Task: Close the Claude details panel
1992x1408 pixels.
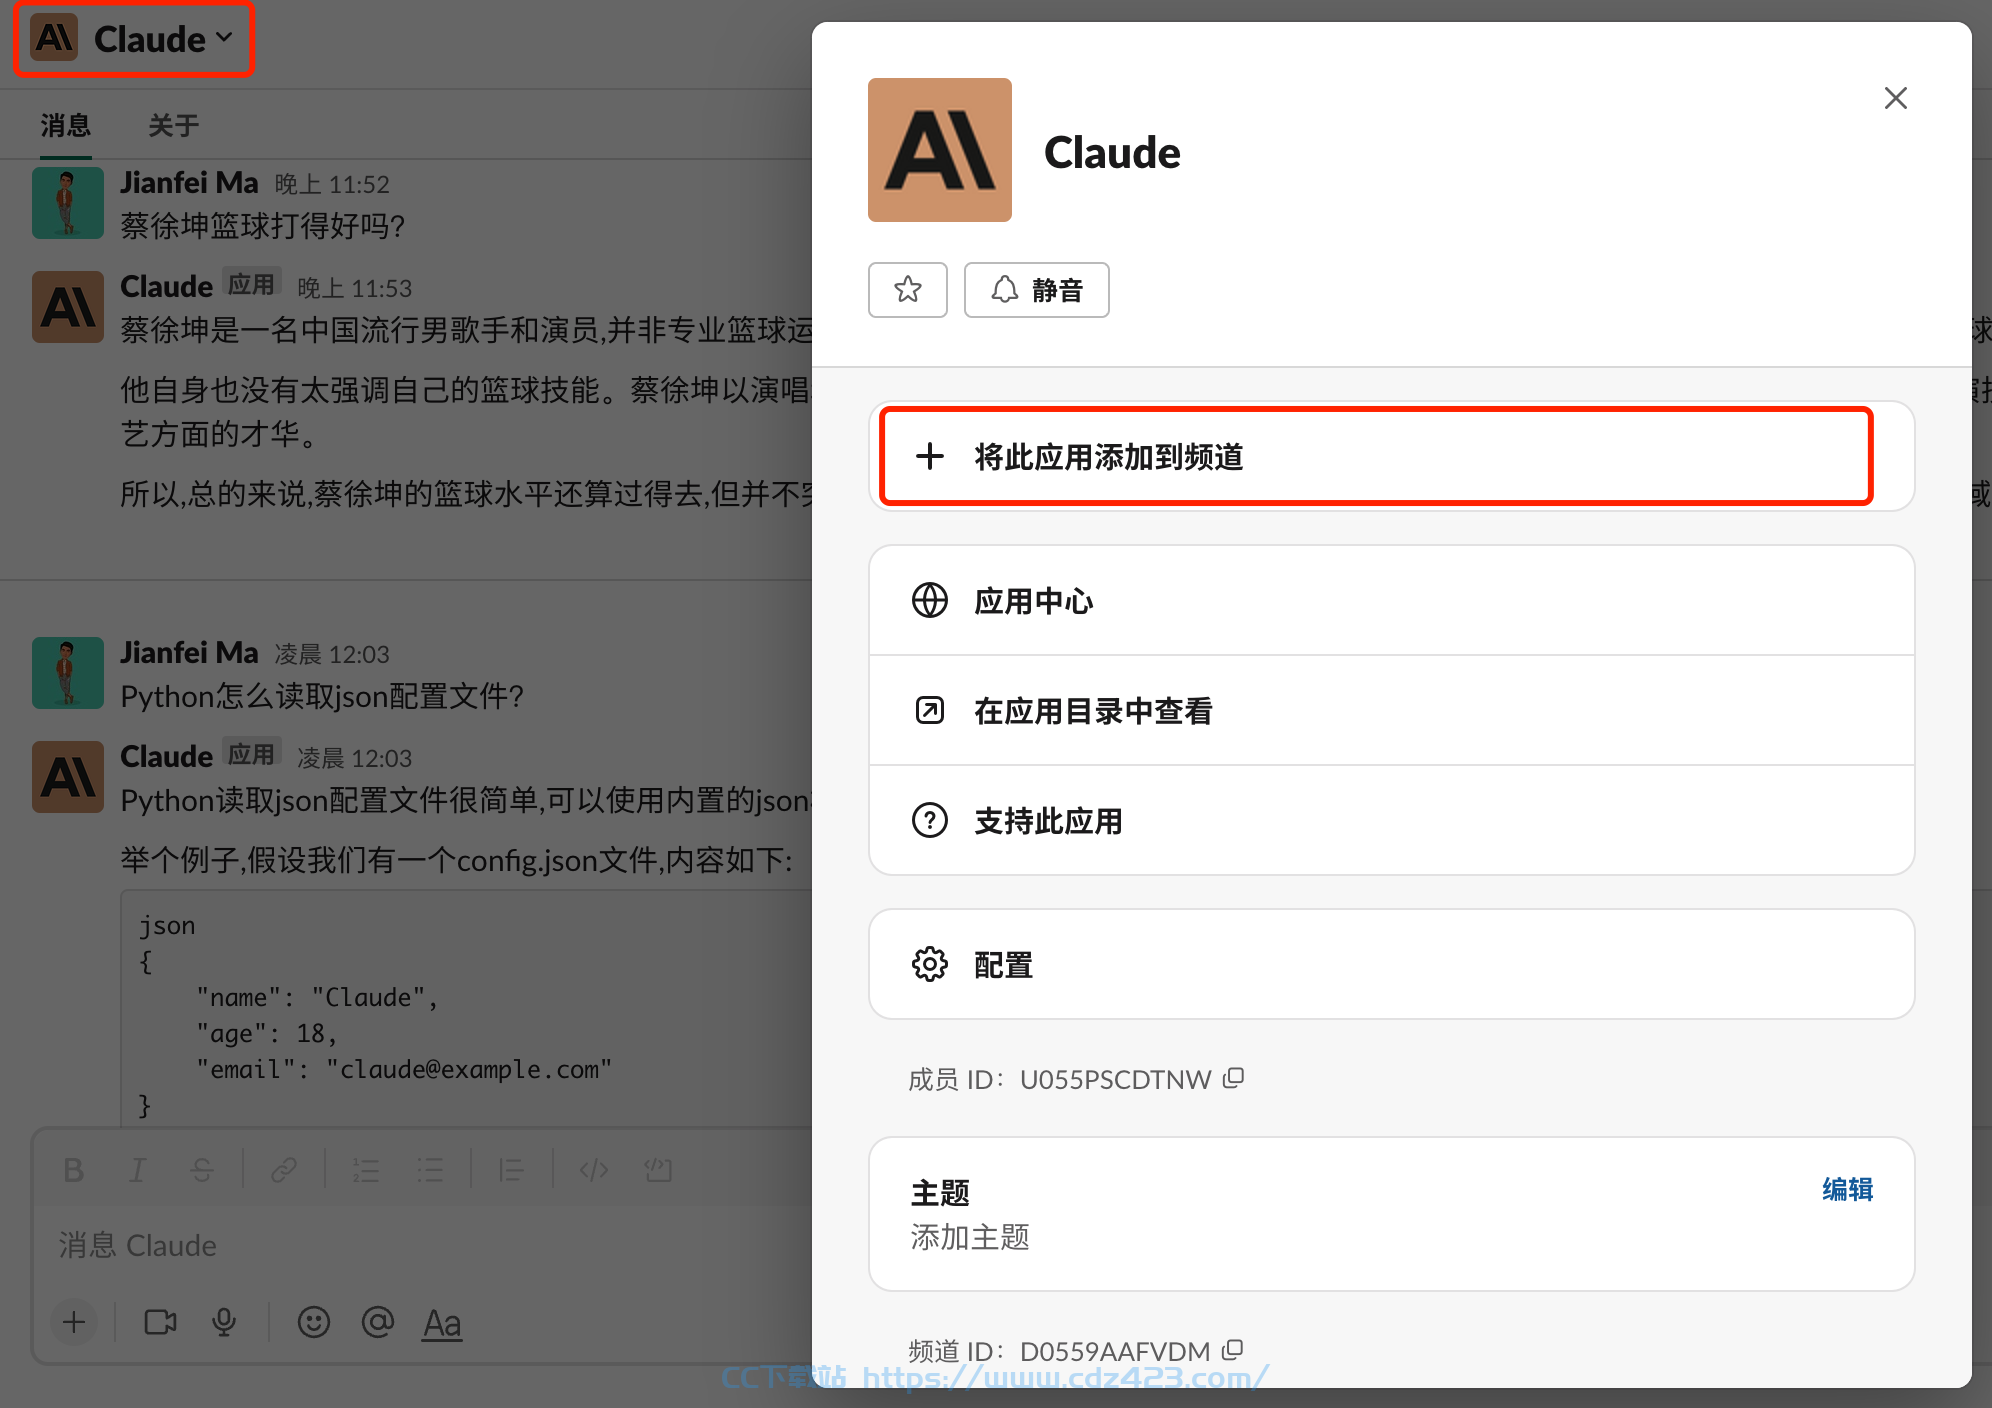Action: click(1895, 98)
